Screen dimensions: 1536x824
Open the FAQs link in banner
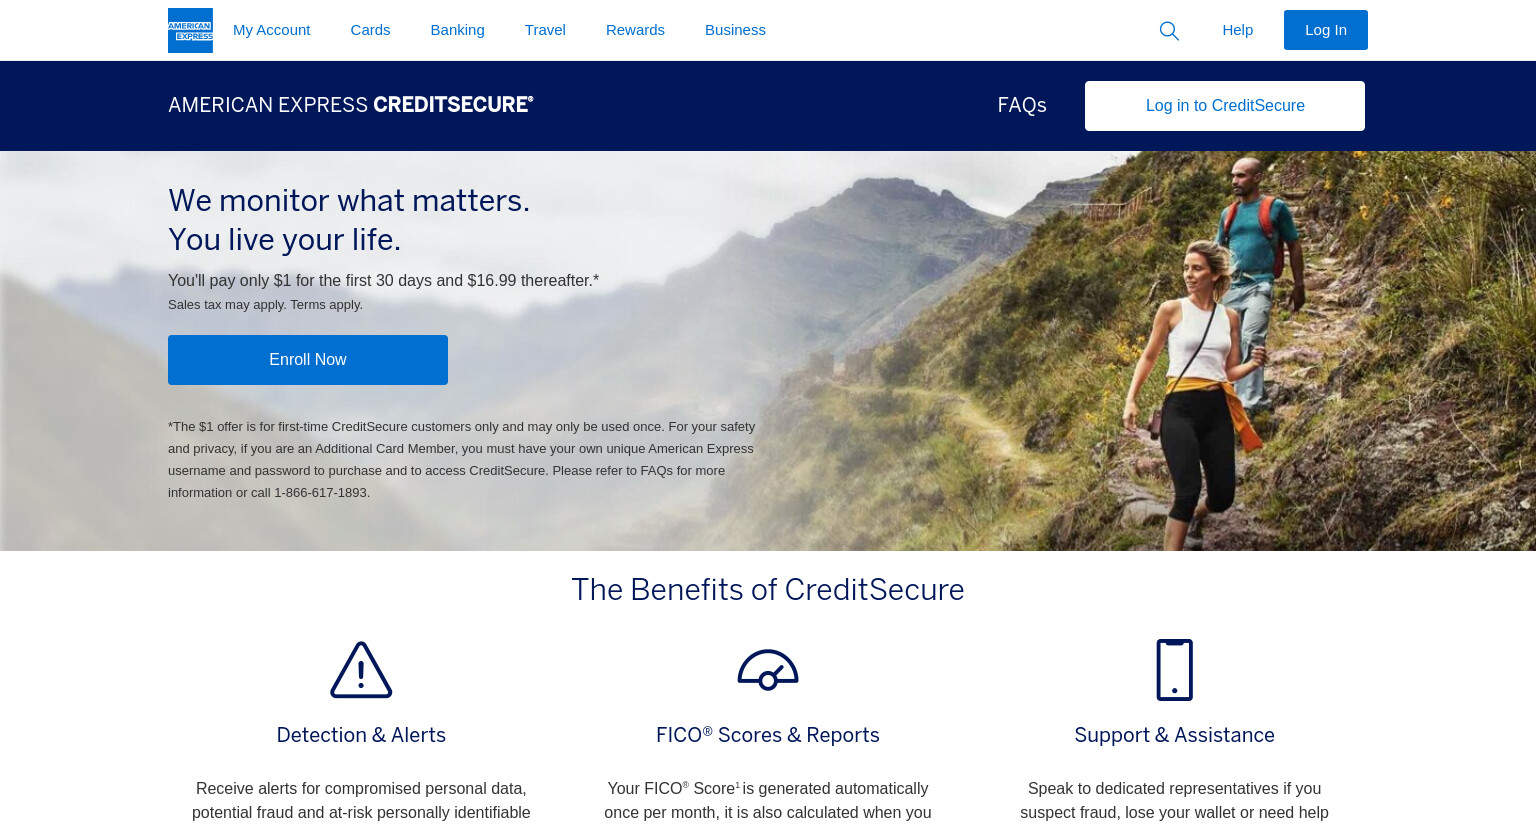pyautogui.click(x=1022, y=105)
